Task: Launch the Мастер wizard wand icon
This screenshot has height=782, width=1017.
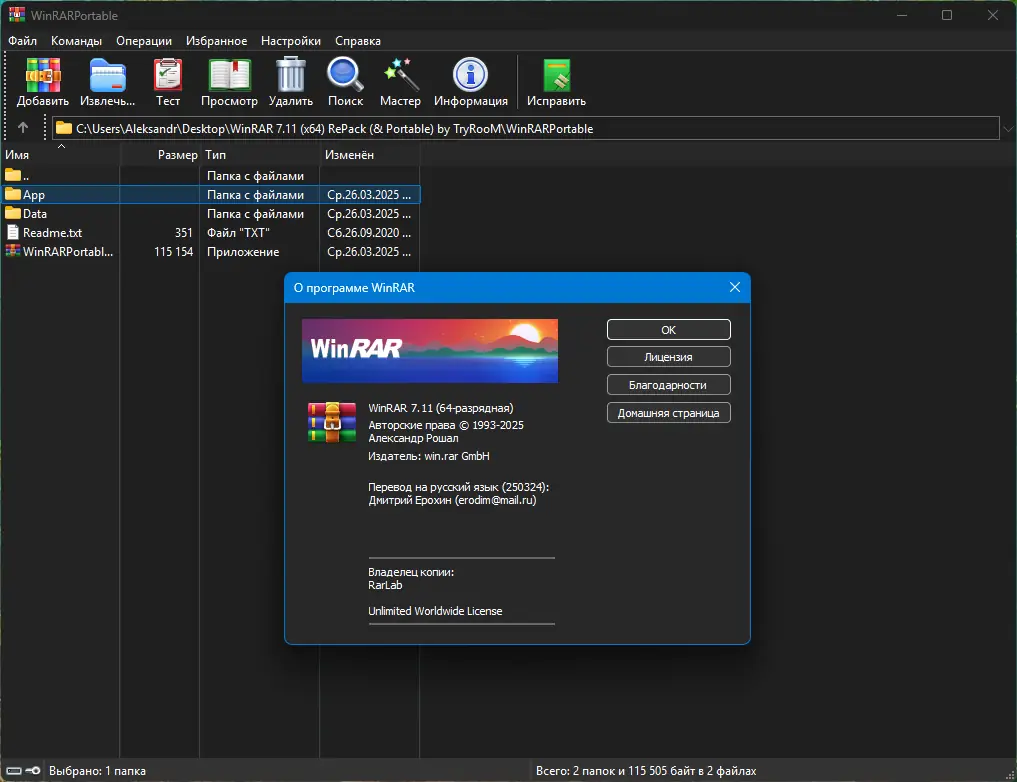Action: [400, 75]
